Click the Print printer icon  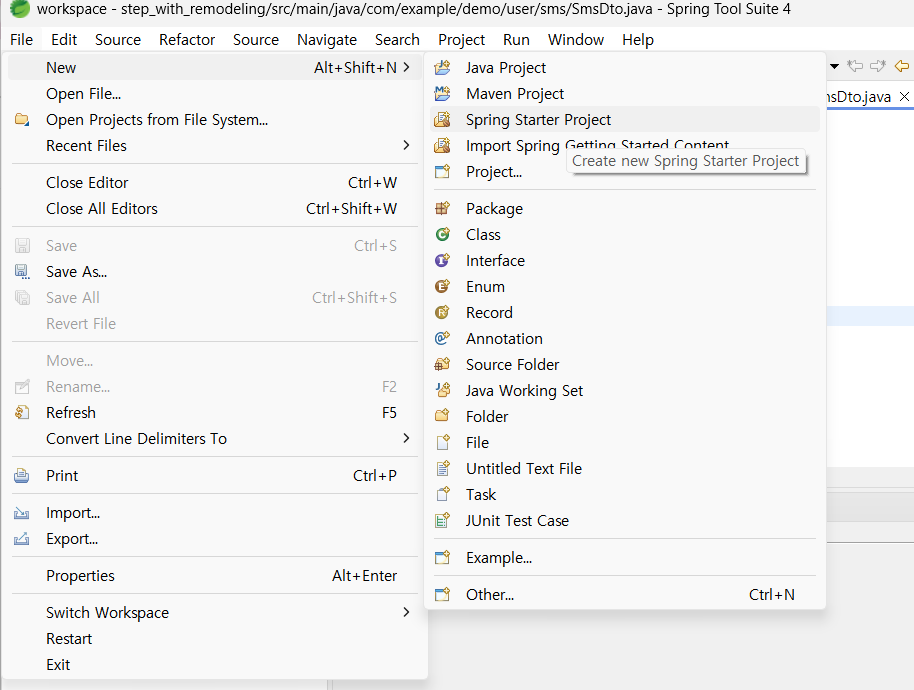pyautogui.click(x=22, y=476)
